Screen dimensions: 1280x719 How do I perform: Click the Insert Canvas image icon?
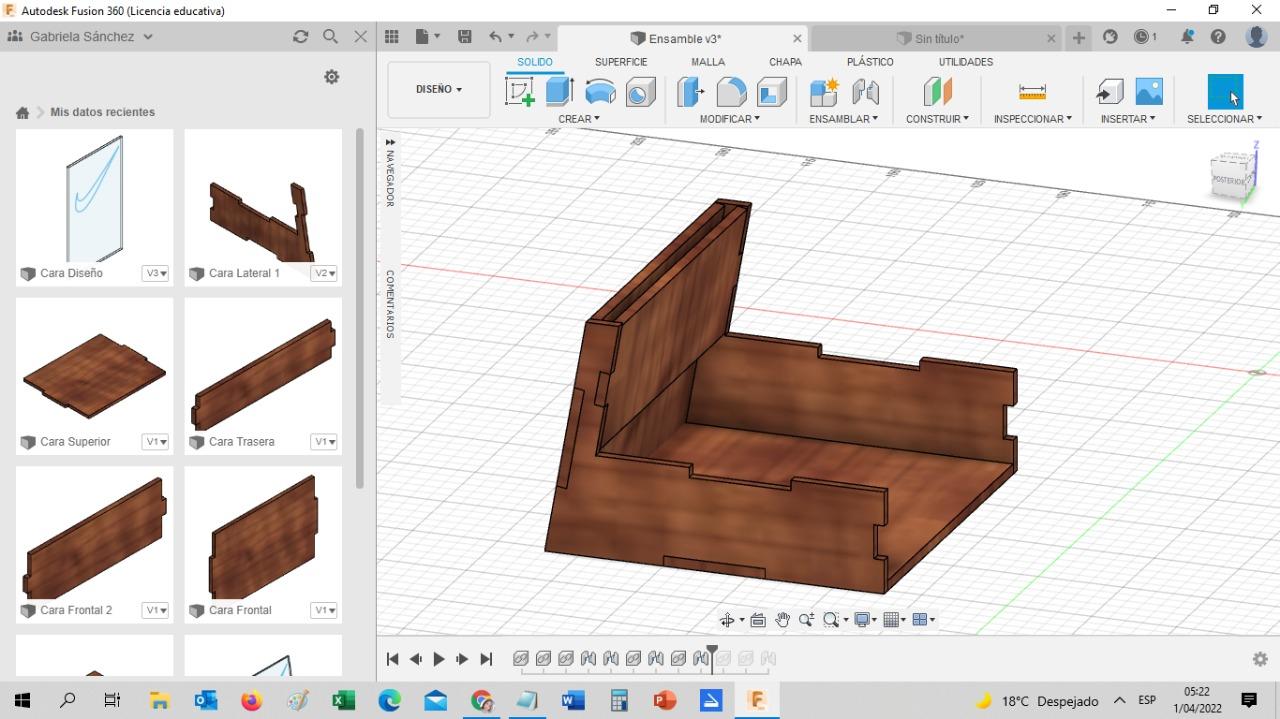(1149, 92)
